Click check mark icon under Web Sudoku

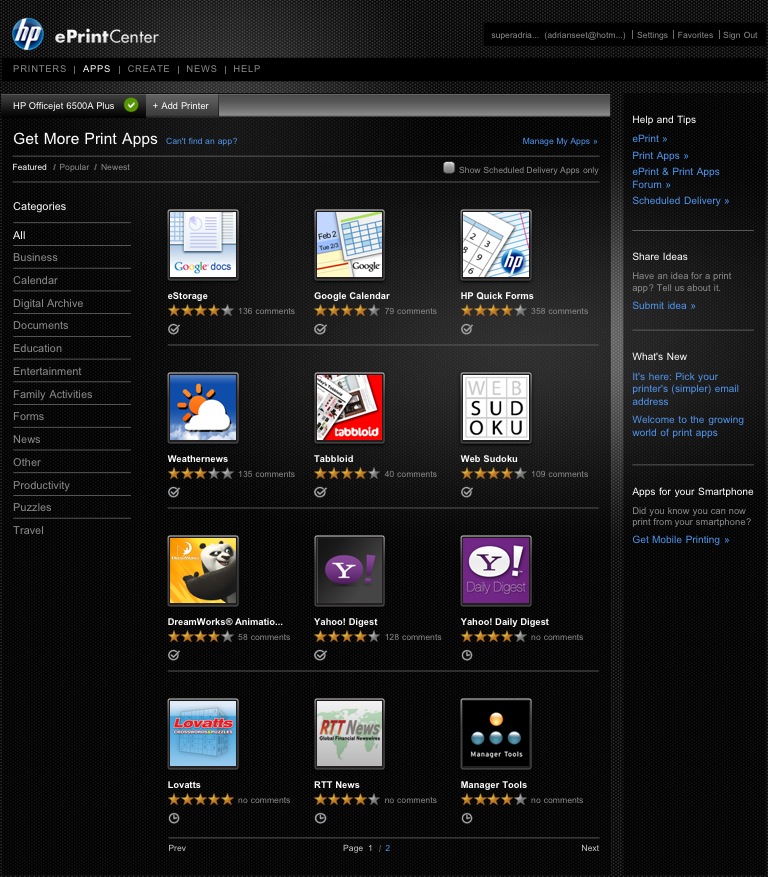pos(467,492)
